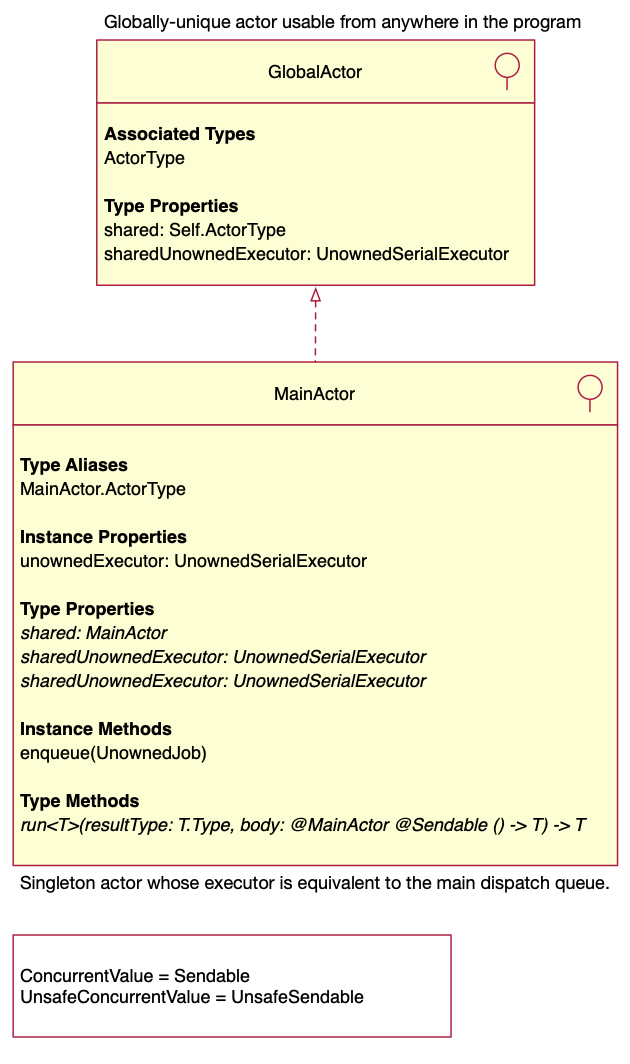Select the GlobalActor class title
This screenshot has width=630, height=1064.
[x=315, y=72]
